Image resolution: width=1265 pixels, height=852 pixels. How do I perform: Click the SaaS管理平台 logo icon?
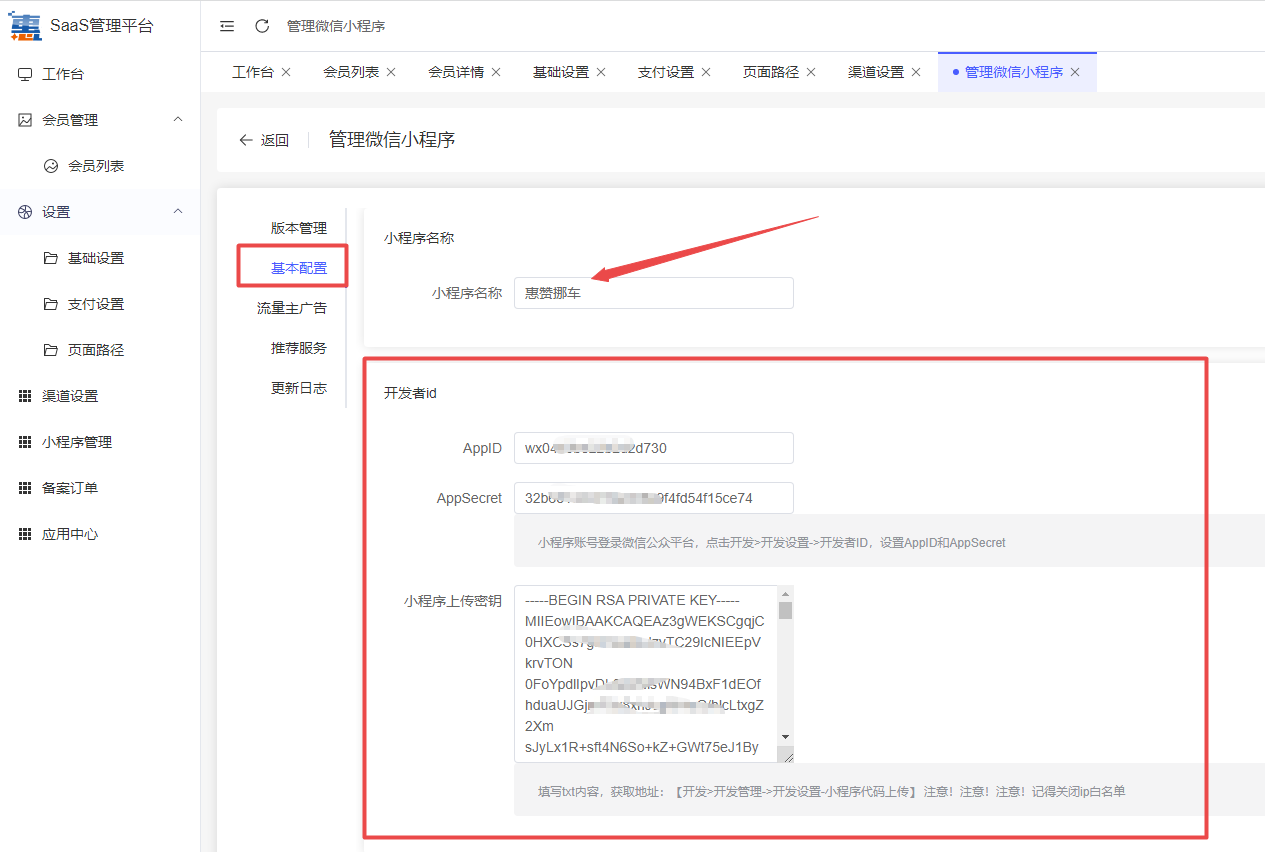pyautogui.click(x=26, y=25)
